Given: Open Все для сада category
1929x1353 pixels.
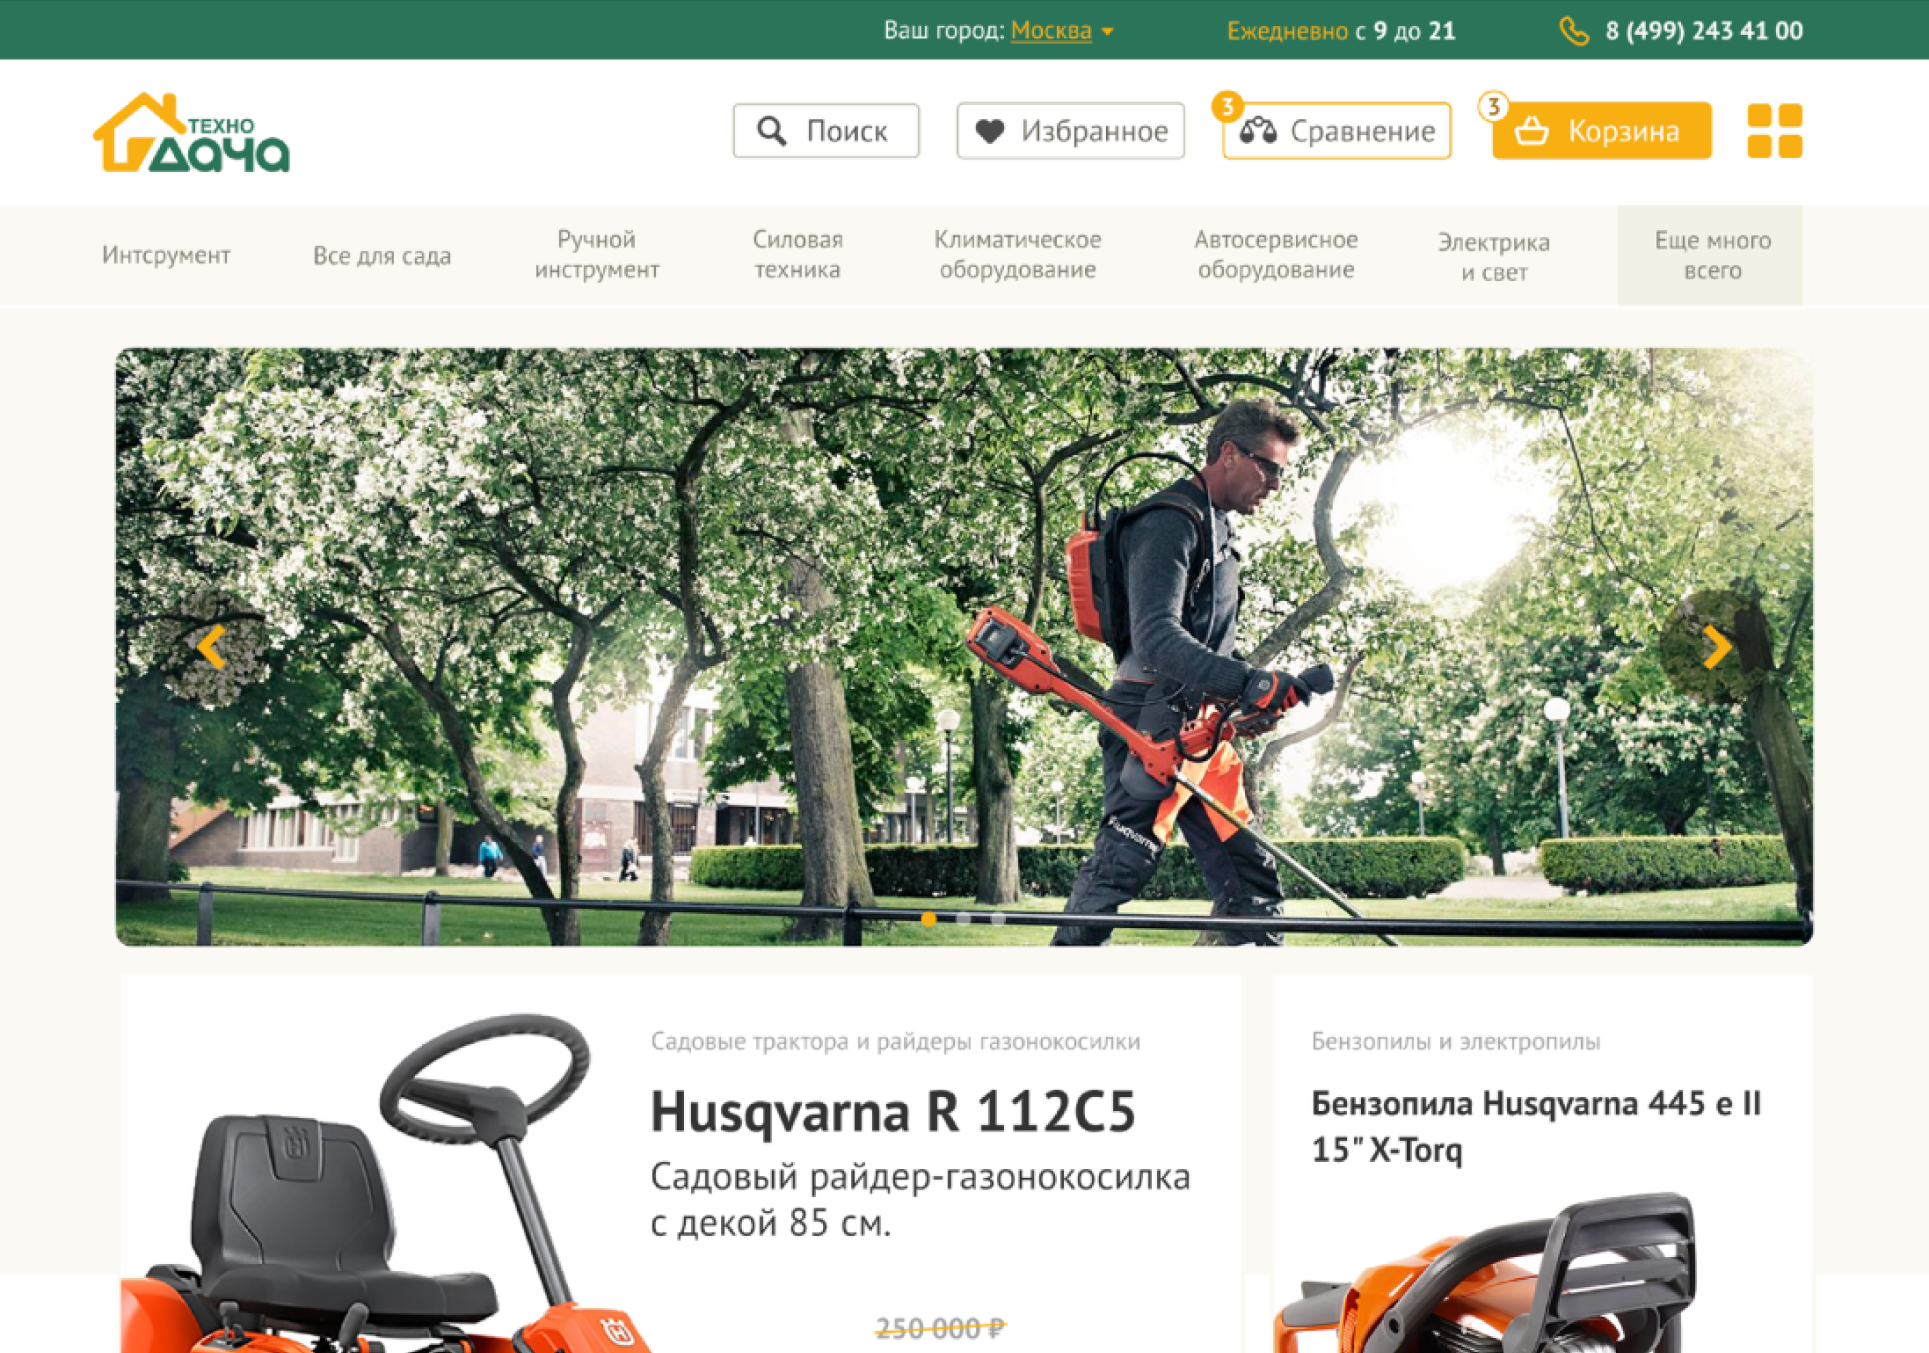Looking at the screenshot, I should pos(382,256).
